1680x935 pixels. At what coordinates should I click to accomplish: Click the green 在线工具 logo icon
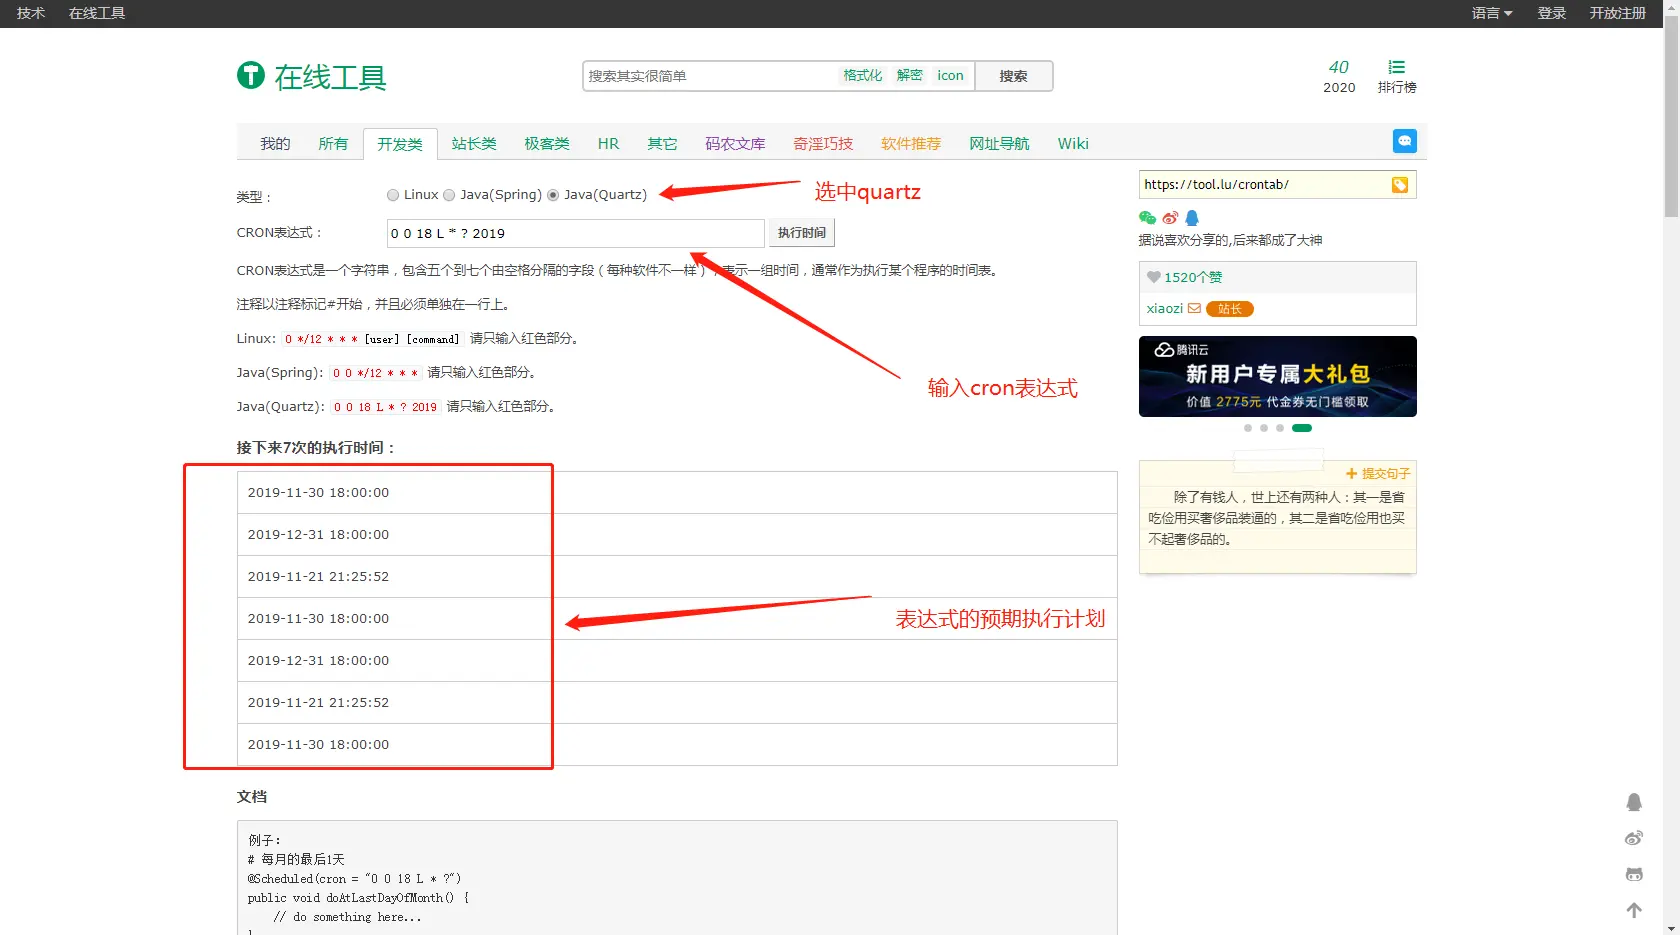coord(250,75)
